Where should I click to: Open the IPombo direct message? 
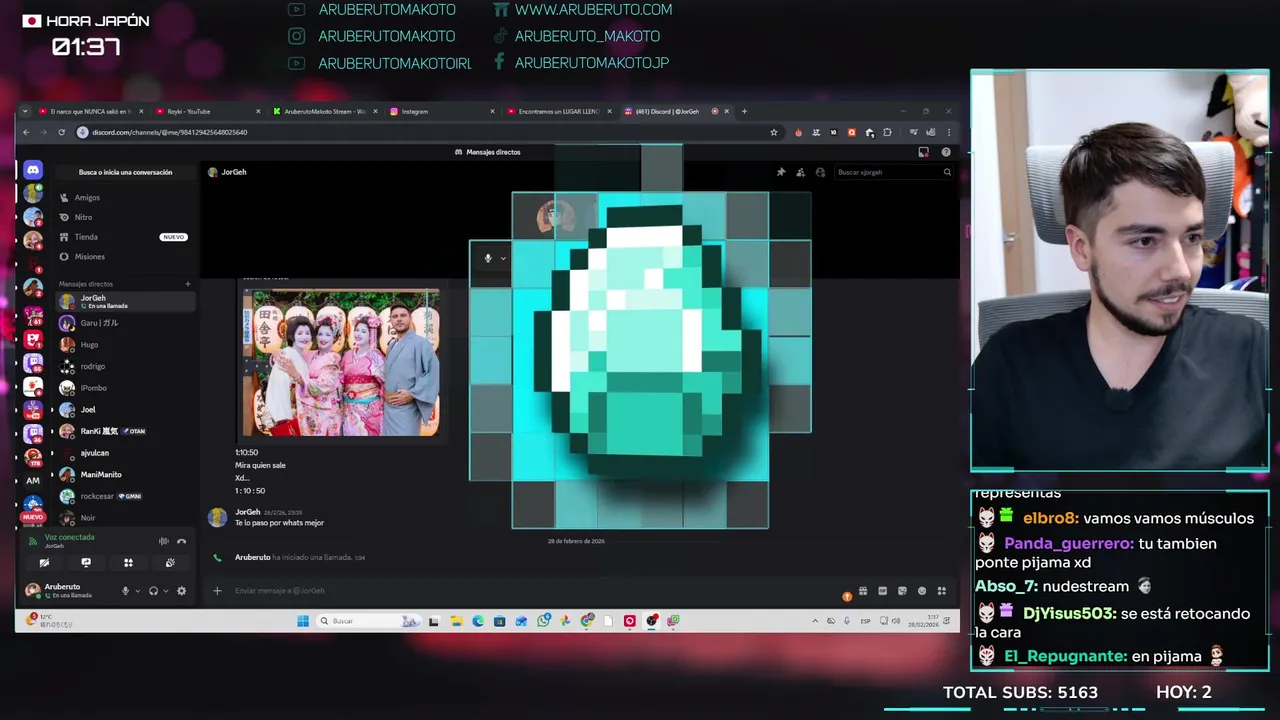coord(125,388)
